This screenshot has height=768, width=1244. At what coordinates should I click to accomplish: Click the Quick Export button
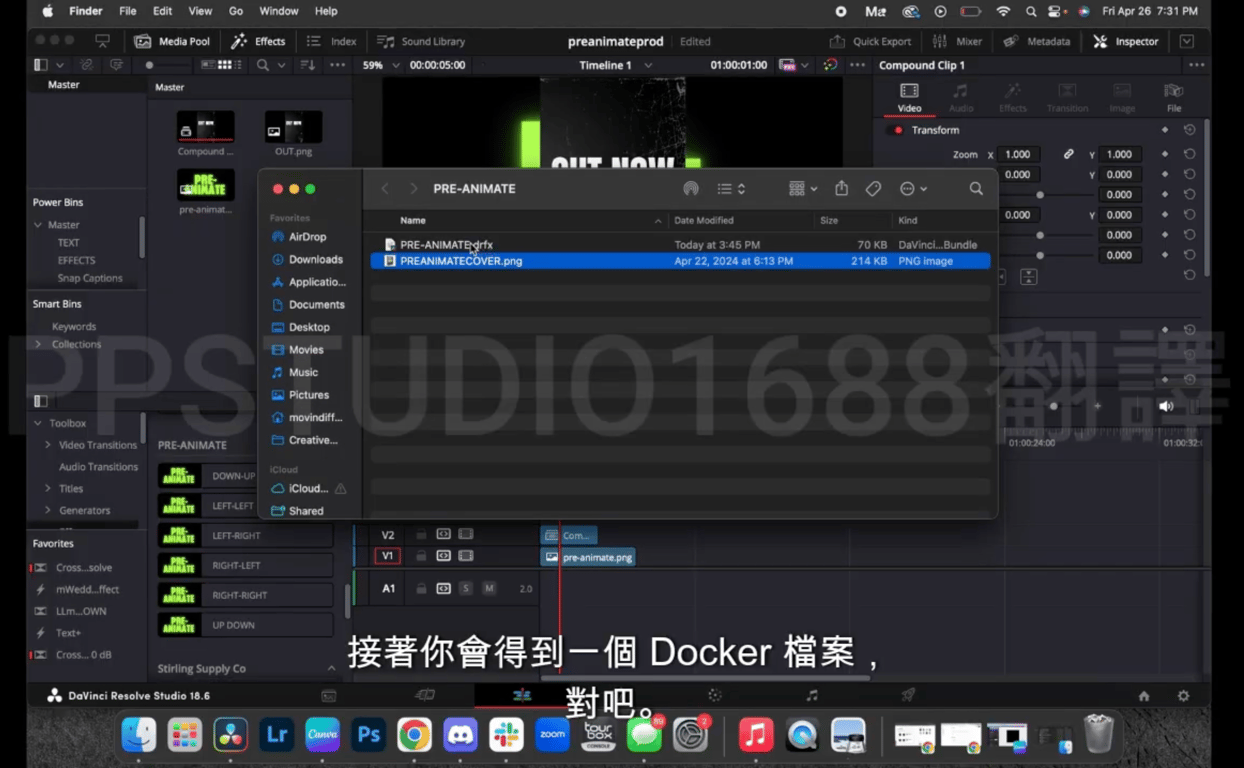point(870,41)
